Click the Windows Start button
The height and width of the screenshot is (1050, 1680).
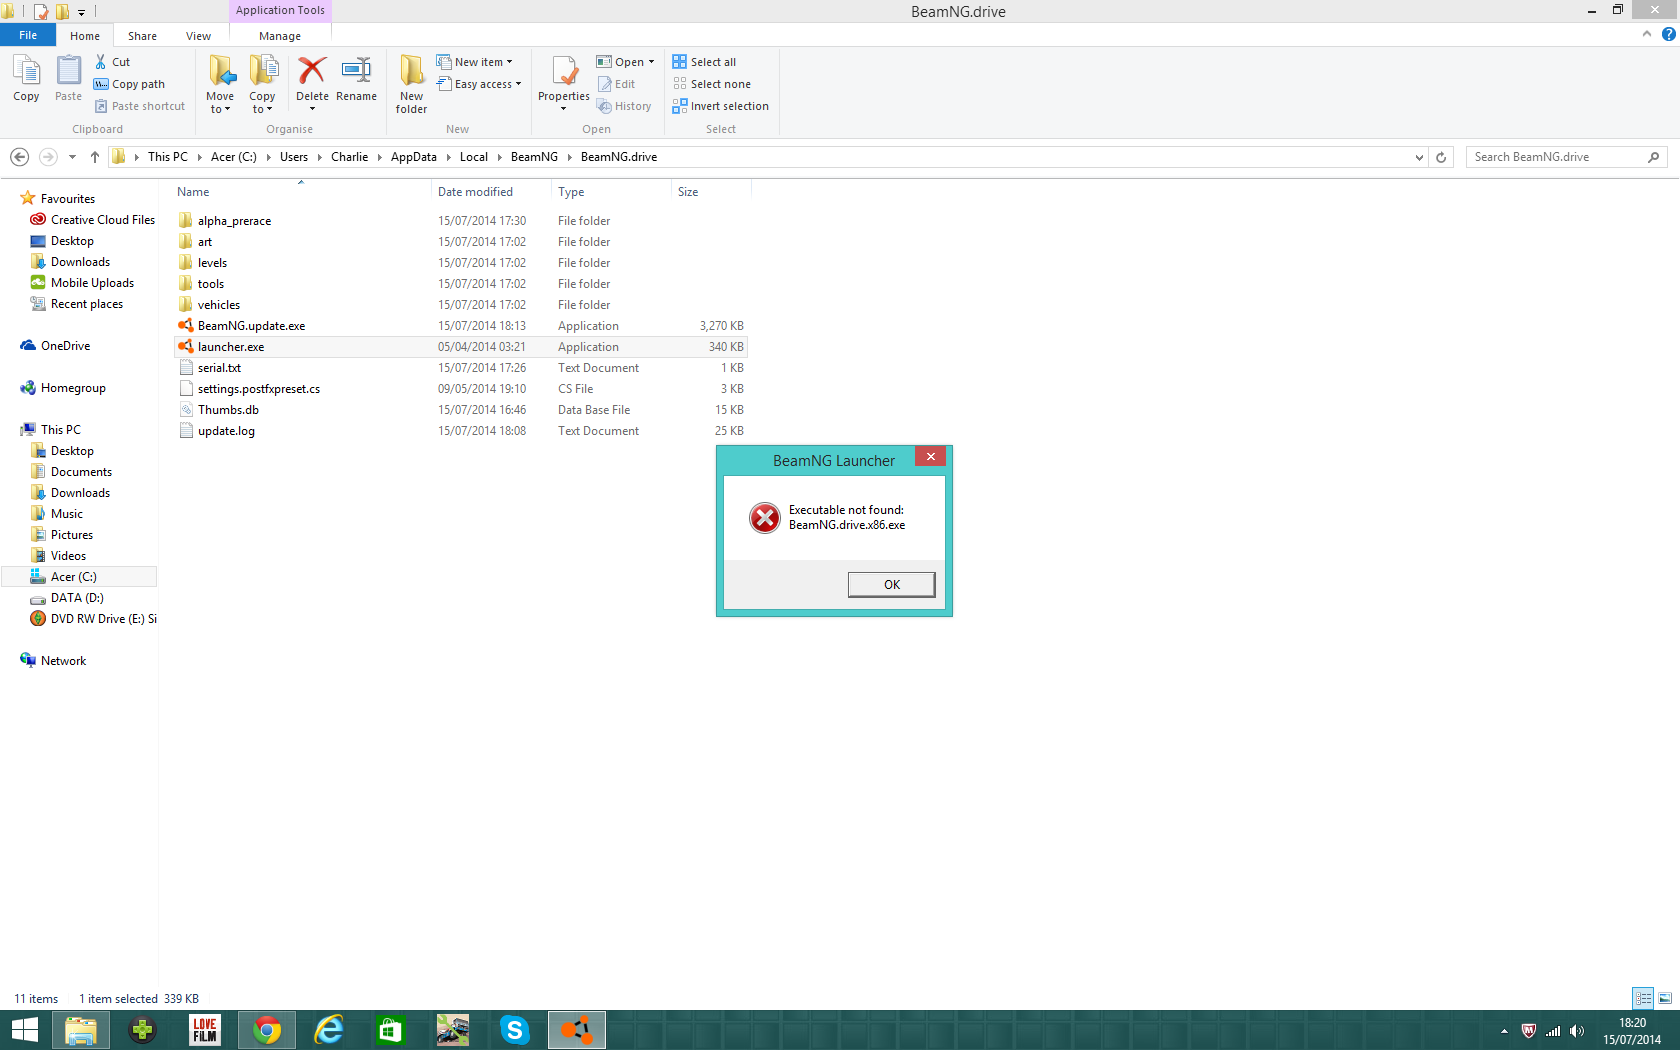[24, 1030]
